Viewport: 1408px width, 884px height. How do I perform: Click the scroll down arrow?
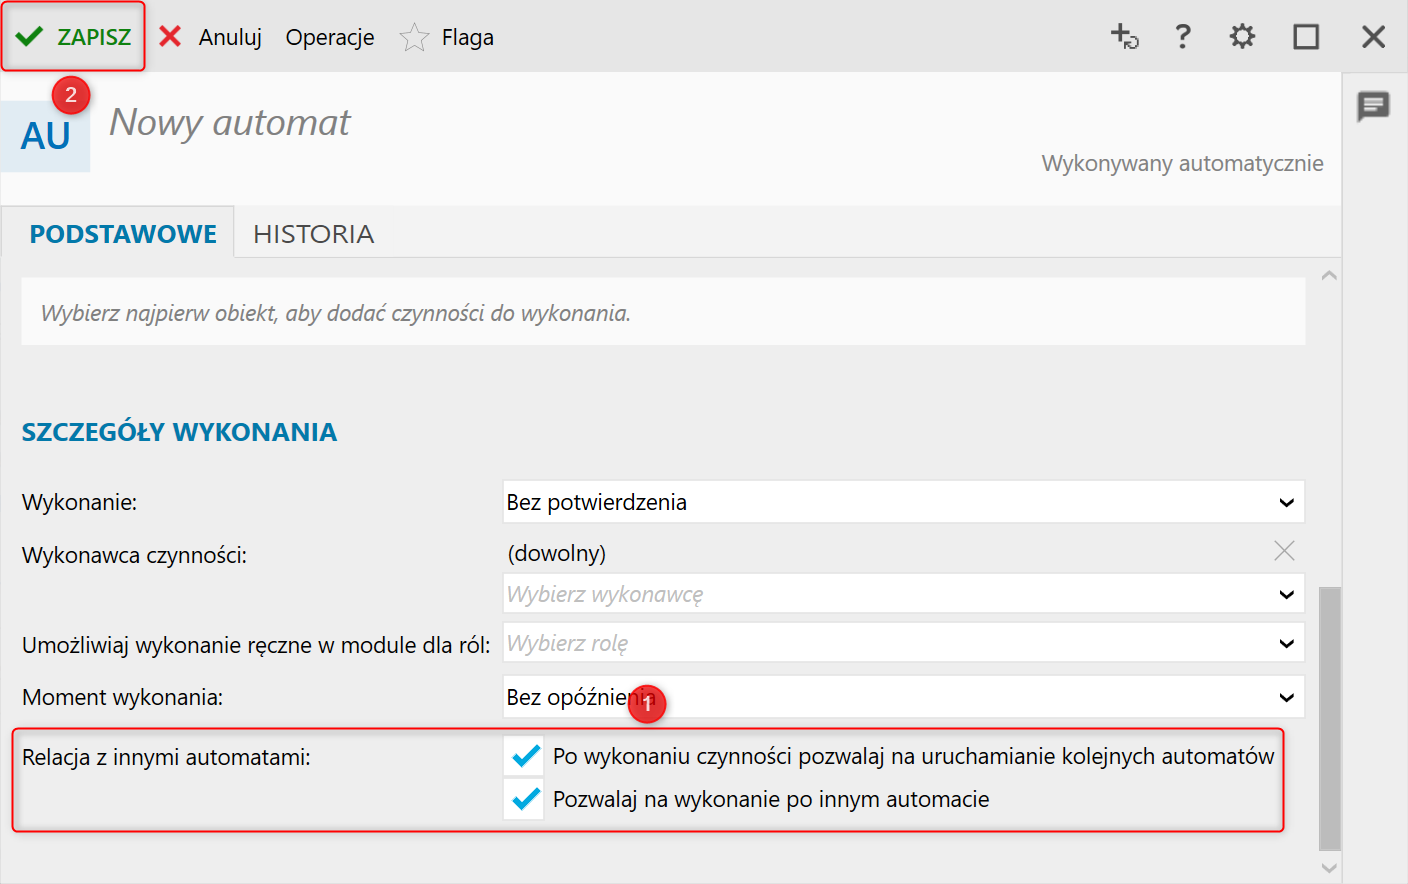coord(1329,868)
